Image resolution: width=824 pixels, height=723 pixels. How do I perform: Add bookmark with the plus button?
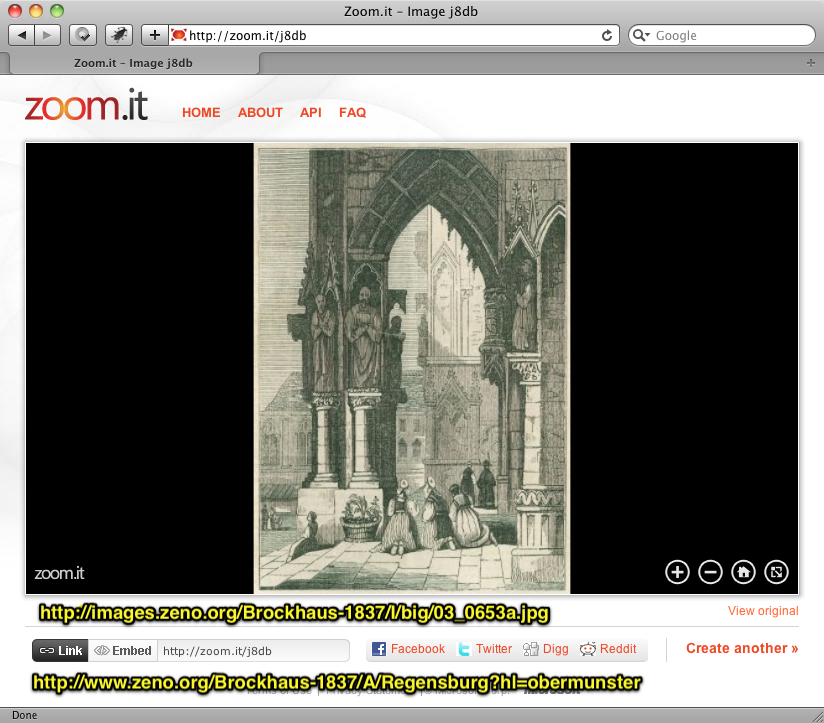(x=154, y=35)
